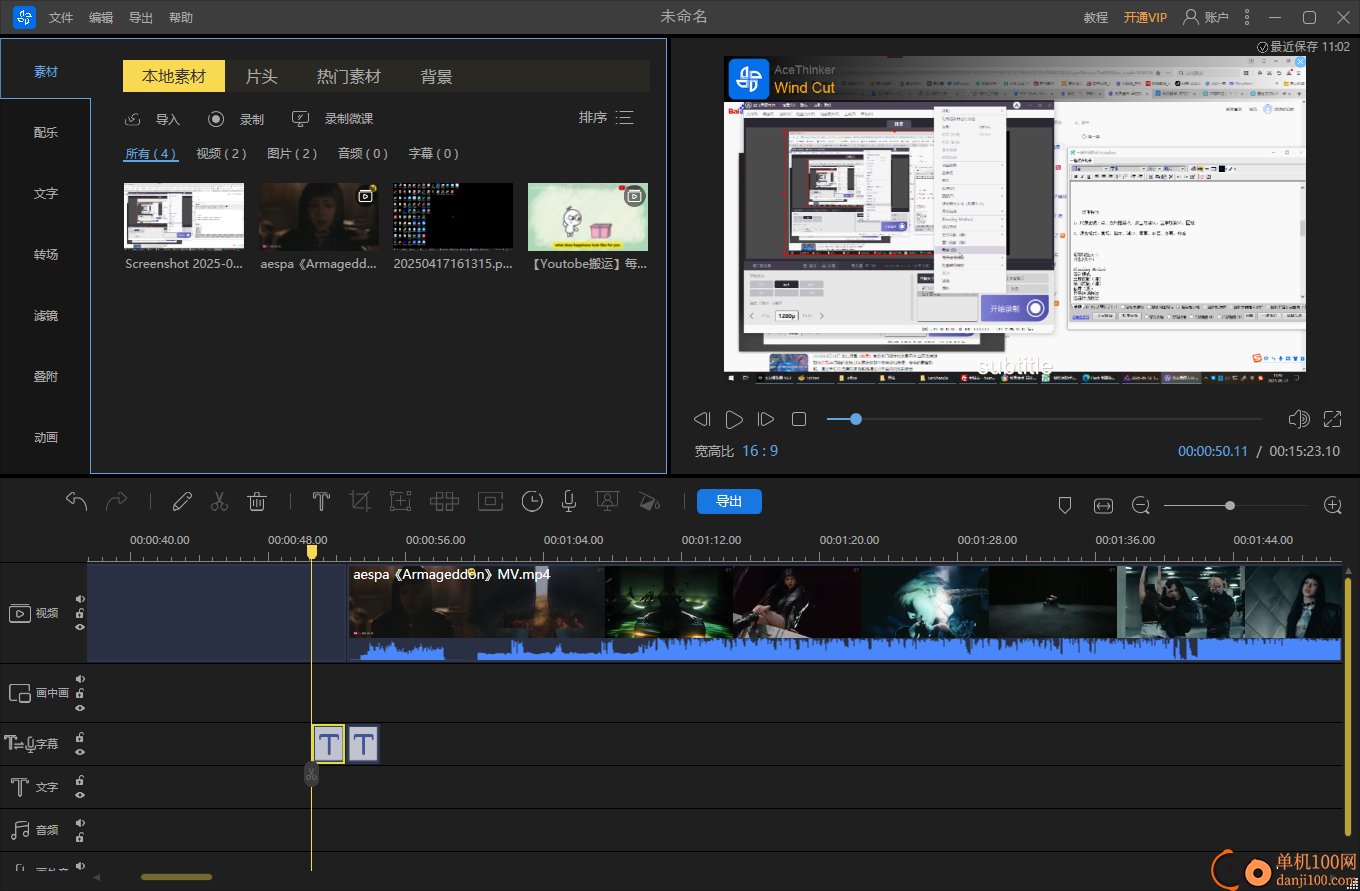Lock the 视频 track
Viewport: 1360px width, 891px height.
(80, 613)
